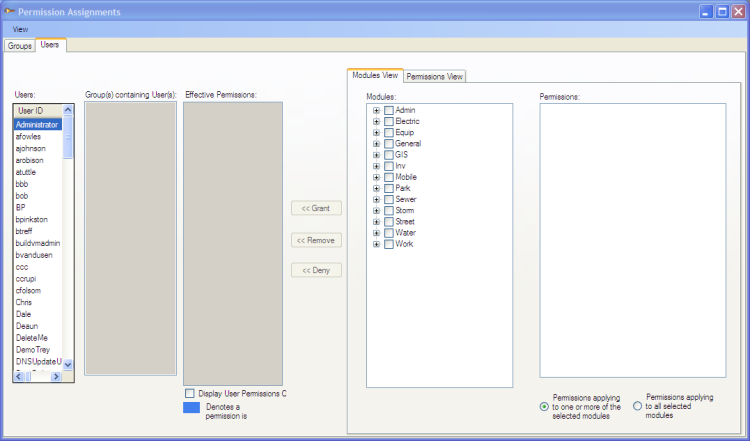Check the GIS module checkbox
This screenshot has width=750, height=441.
point(389,155)
